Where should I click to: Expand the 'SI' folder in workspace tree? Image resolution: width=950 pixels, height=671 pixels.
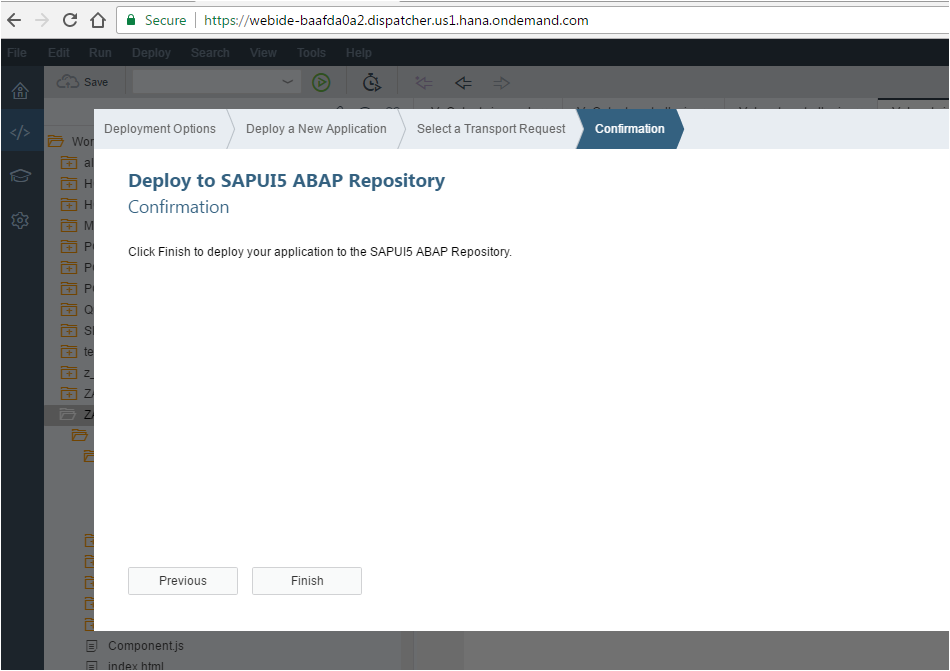coord(77,331)
